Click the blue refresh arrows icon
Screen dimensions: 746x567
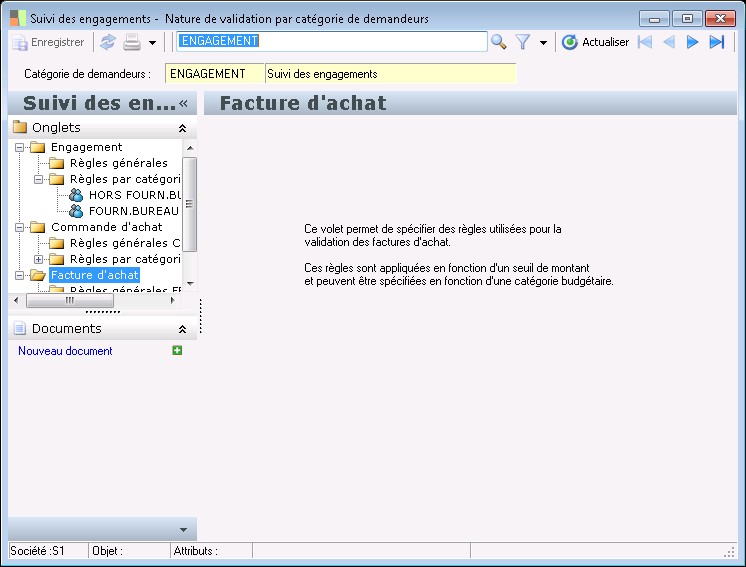pos(108,42)
